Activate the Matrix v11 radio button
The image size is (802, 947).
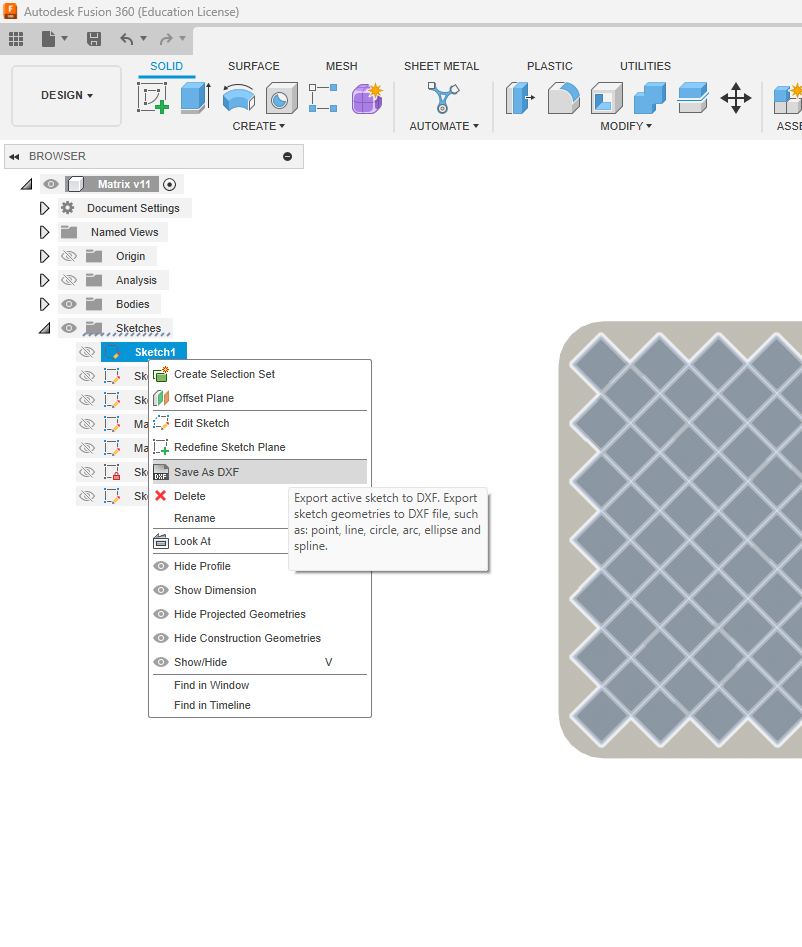169,184
